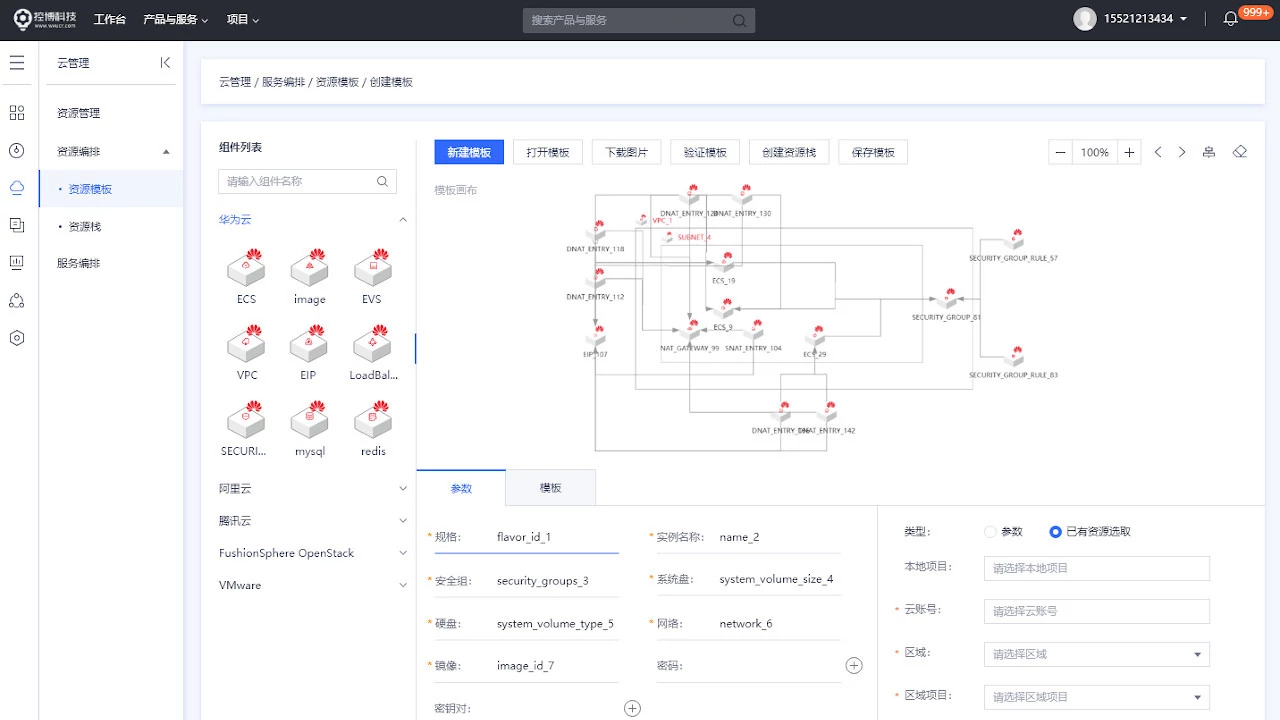This screenshot has width=1280, height=720.
Task: Click the hamburger menu icon
Action: (17, 63)
